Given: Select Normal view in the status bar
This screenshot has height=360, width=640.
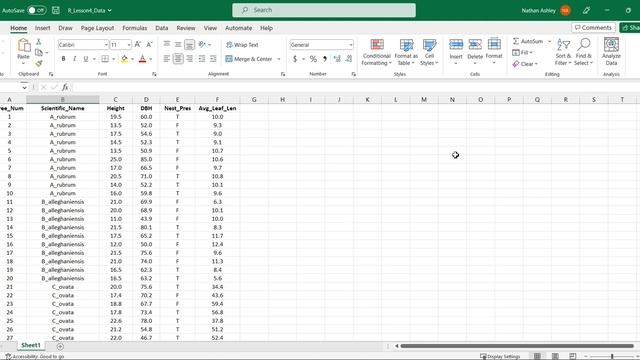Looking at the screenshot, I should [x=537, y=356].
